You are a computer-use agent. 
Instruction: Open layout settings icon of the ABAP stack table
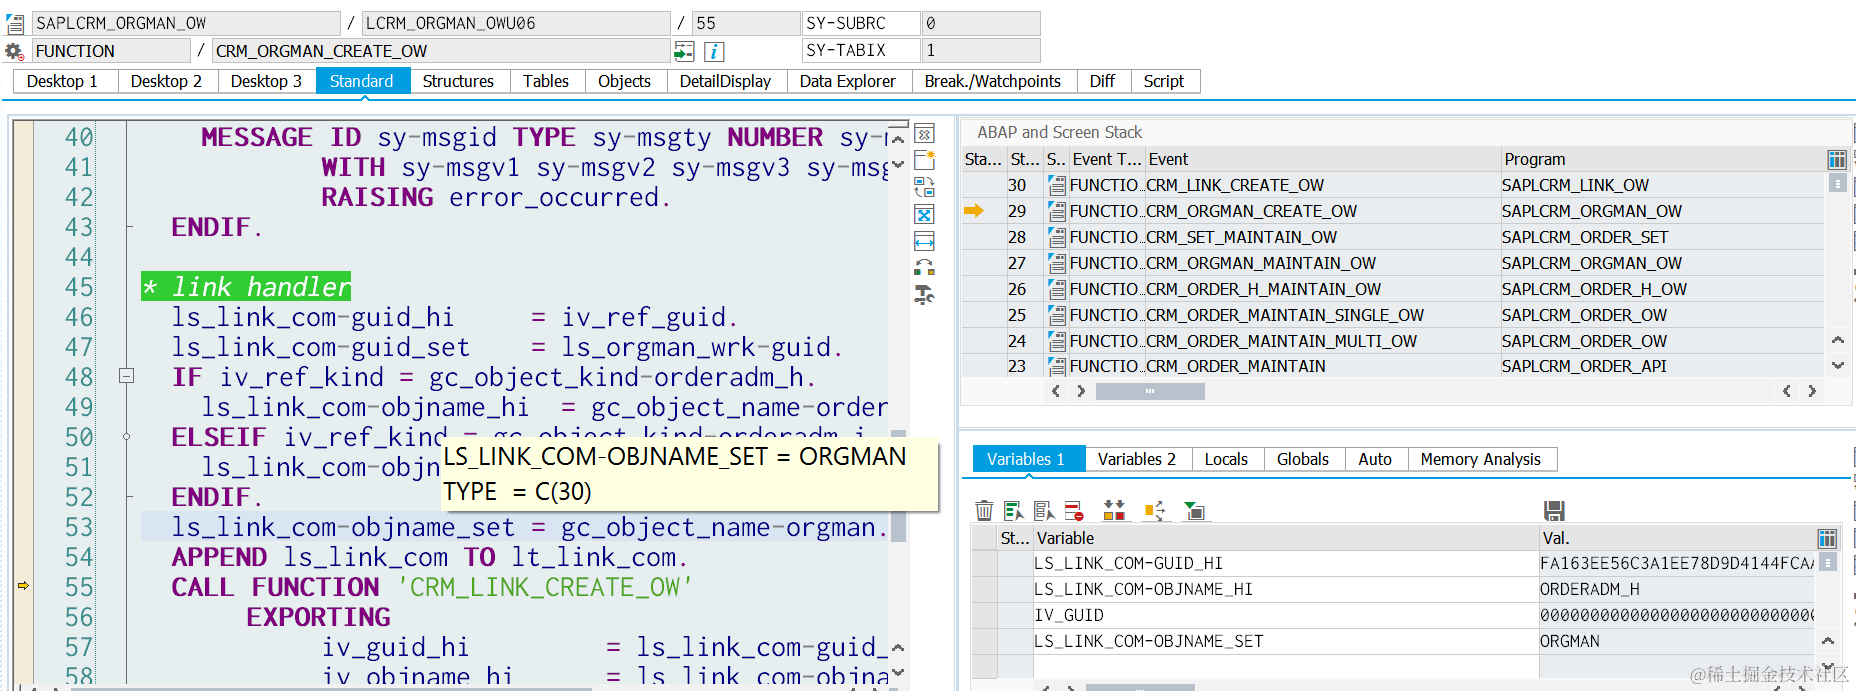[x=1837, y=159]
